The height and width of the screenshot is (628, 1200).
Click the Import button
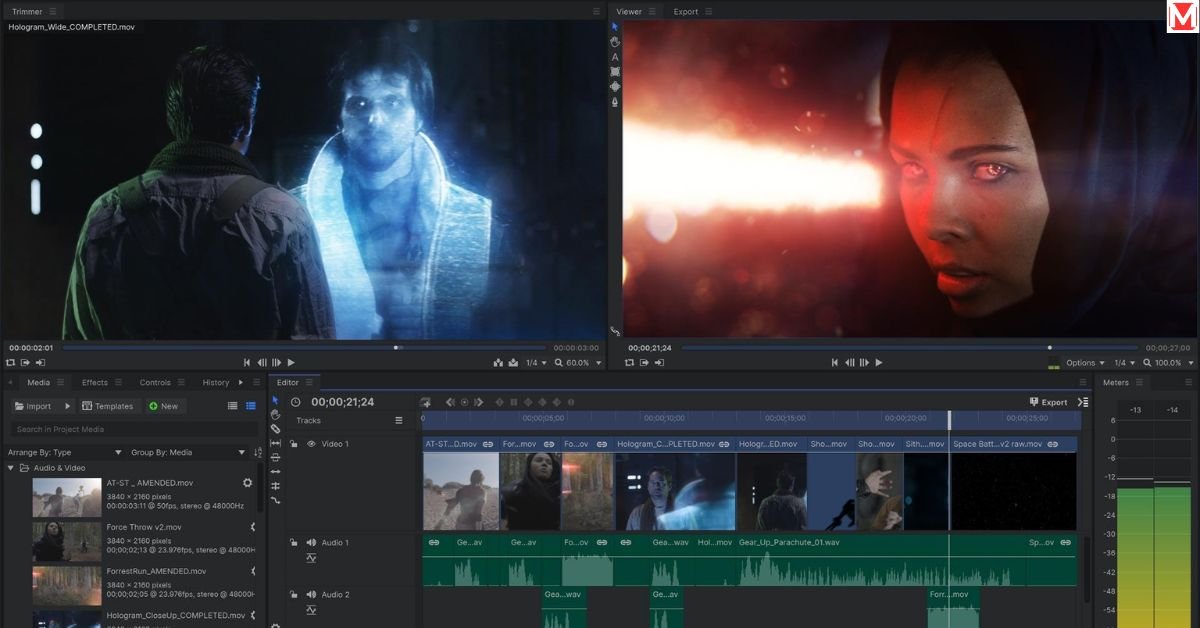pyautogui.click(x=35, y=407)
